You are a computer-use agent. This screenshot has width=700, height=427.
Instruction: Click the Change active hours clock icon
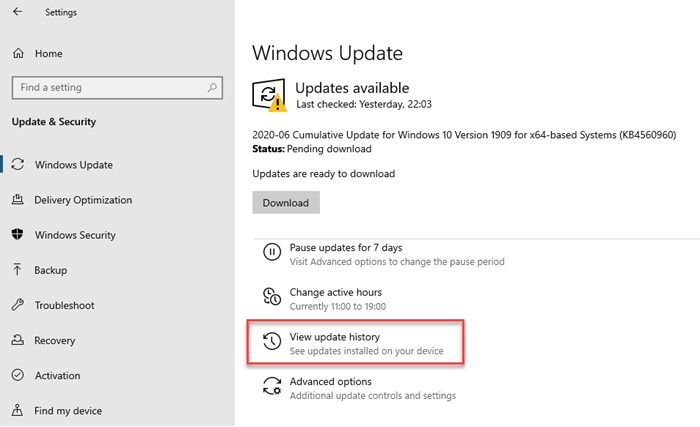click(x=272, y=297)
